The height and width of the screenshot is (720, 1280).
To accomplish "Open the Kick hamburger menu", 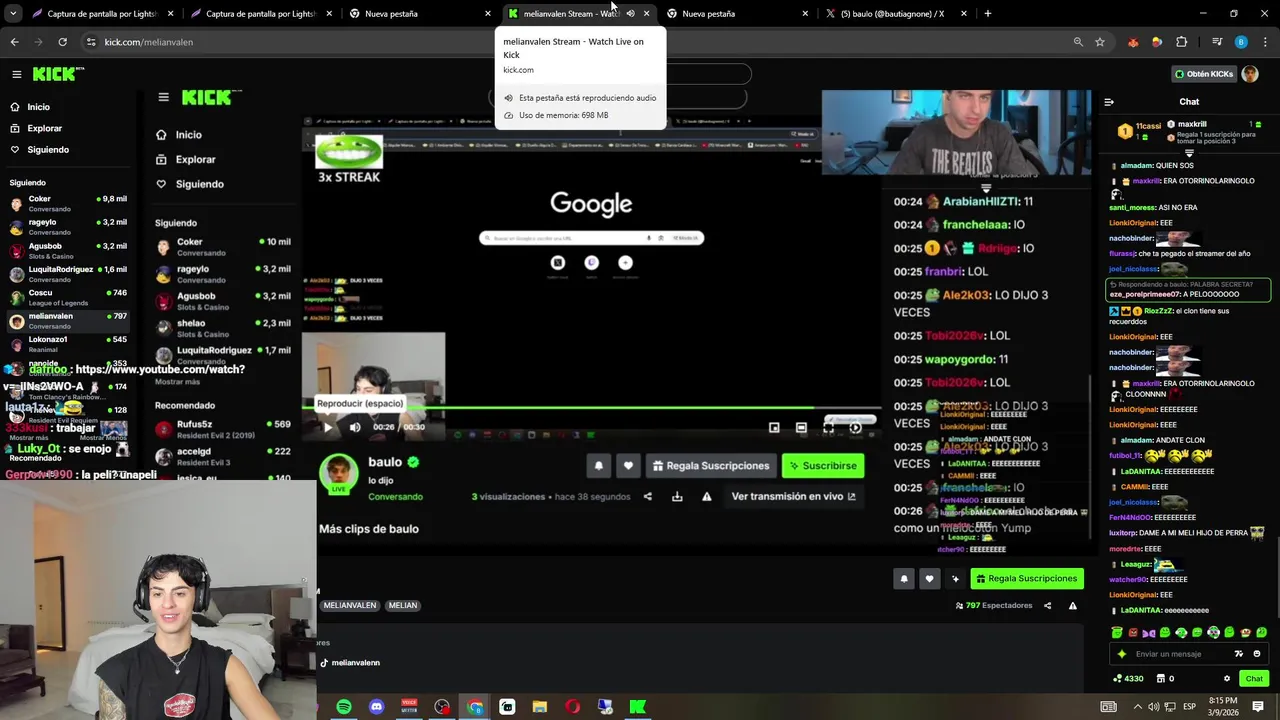I will pyautogui.click(x=16, y=74).
